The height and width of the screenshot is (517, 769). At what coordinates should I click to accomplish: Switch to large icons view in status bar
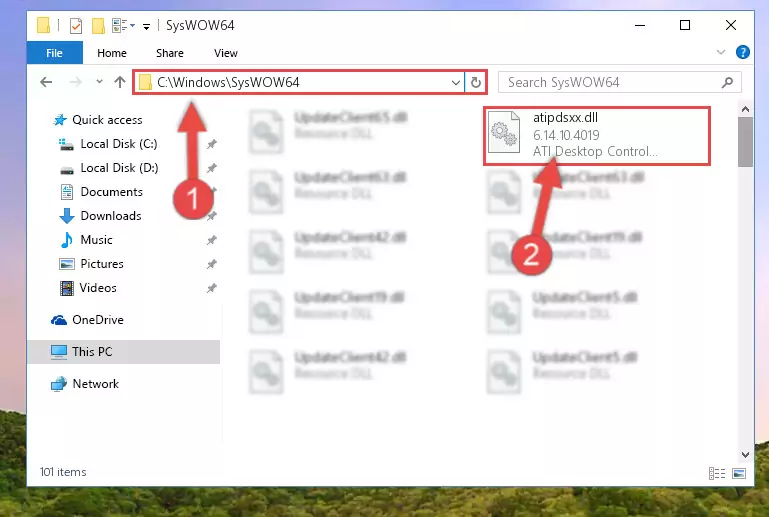tap(739, 473)
